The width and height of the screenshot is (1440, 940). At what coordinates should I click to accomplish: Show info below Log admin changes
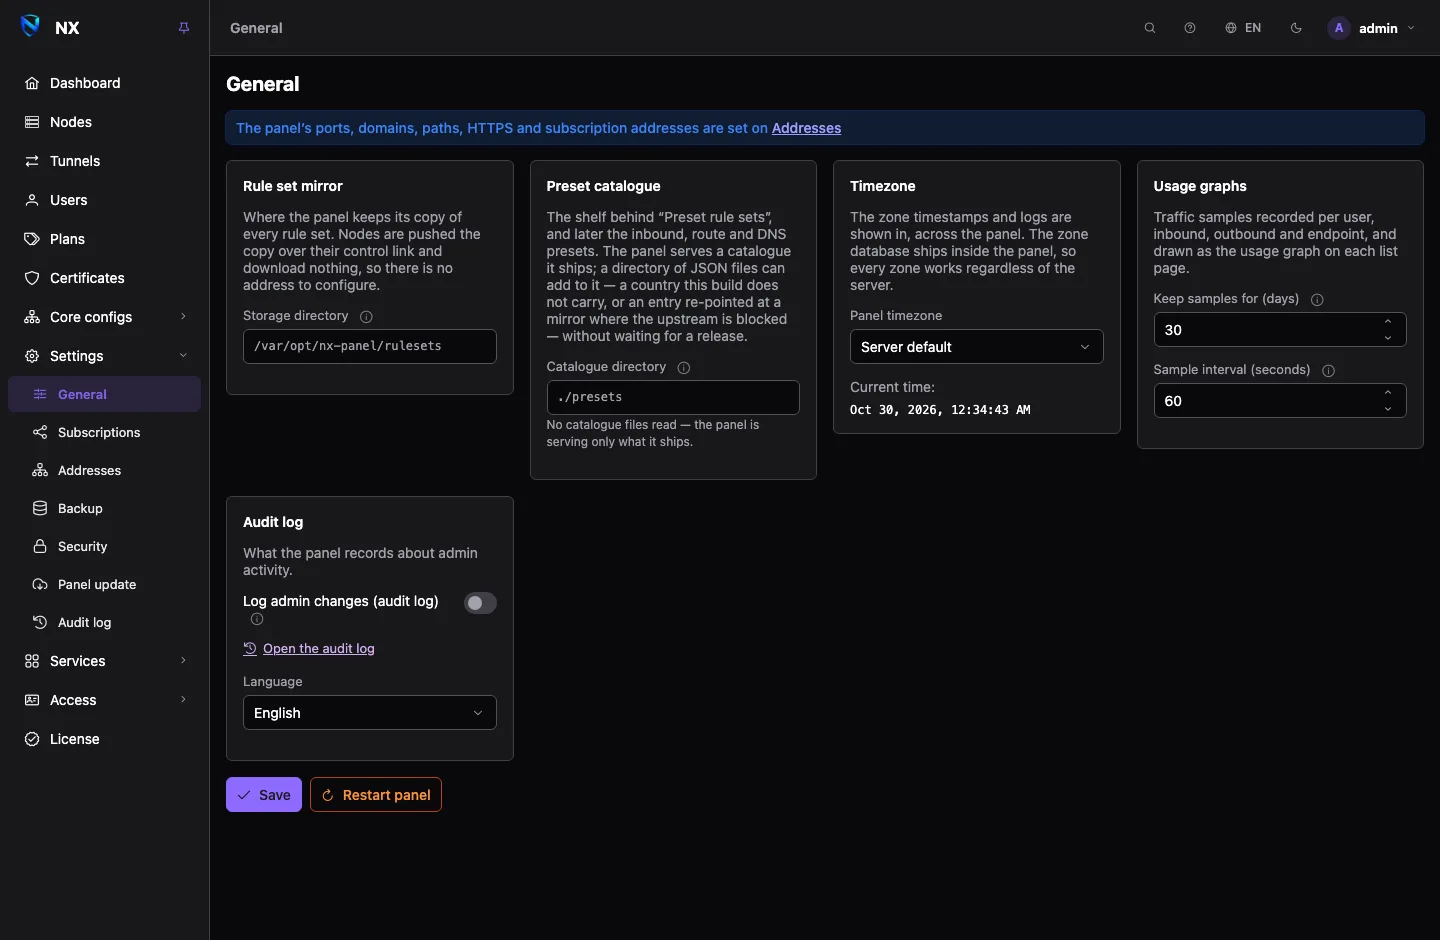click(x=257, y=620)
